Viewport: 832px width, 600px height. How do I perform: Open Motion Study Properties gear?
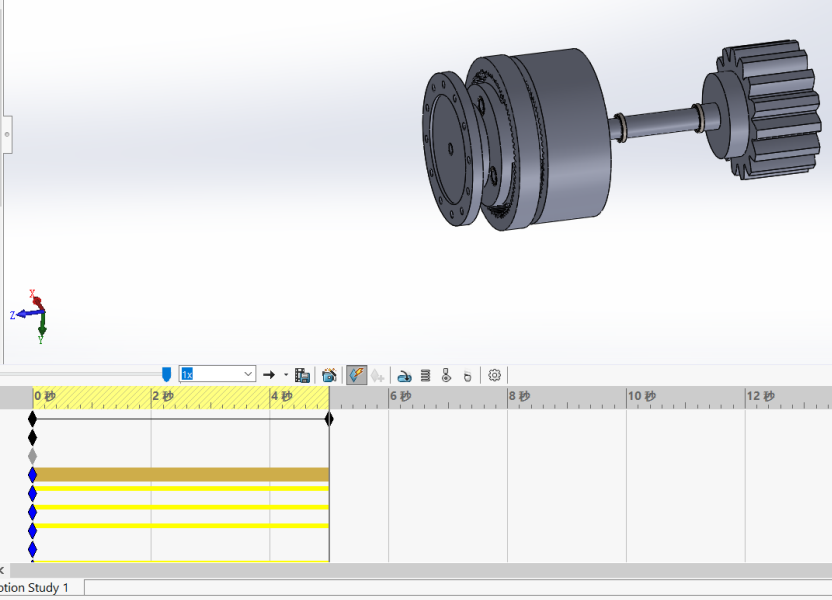[494, 375]
